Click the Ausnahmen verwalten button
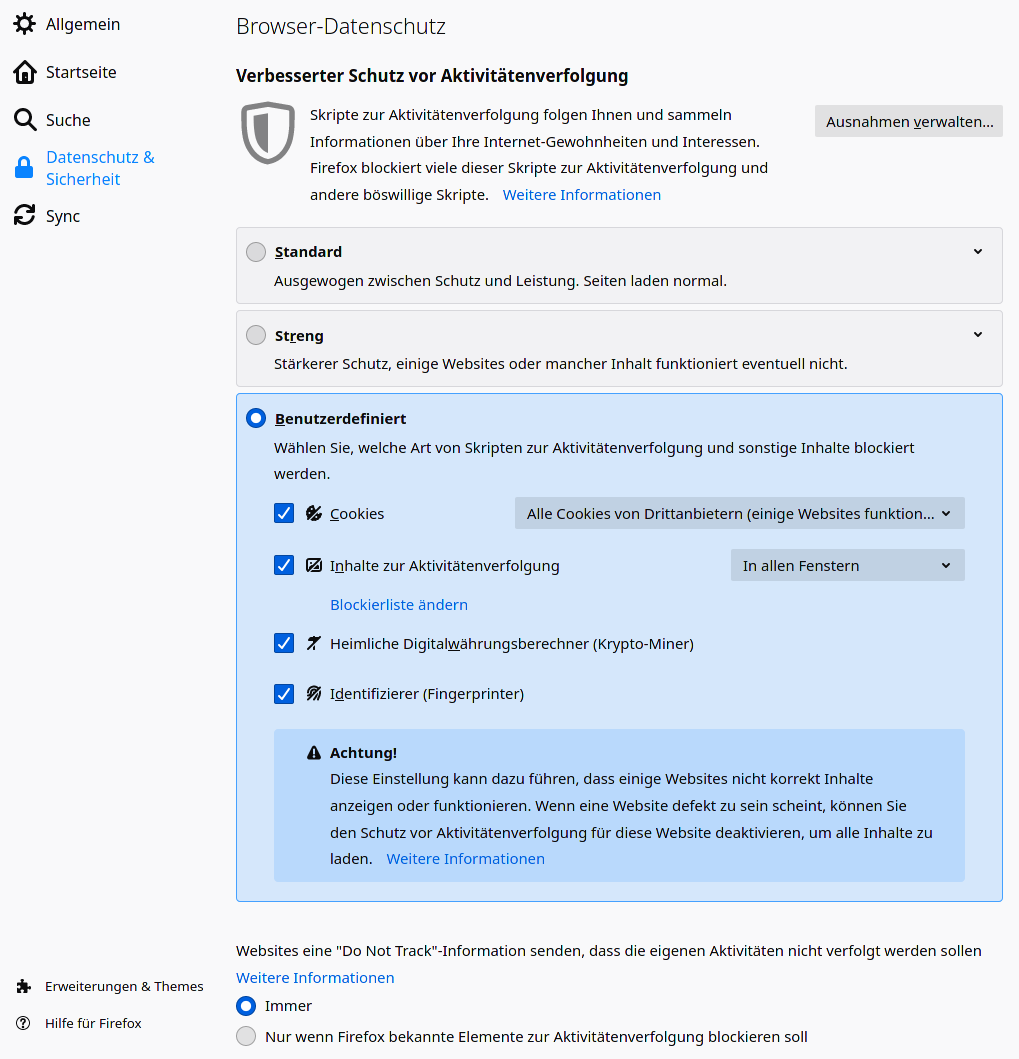 click(908, 122)
